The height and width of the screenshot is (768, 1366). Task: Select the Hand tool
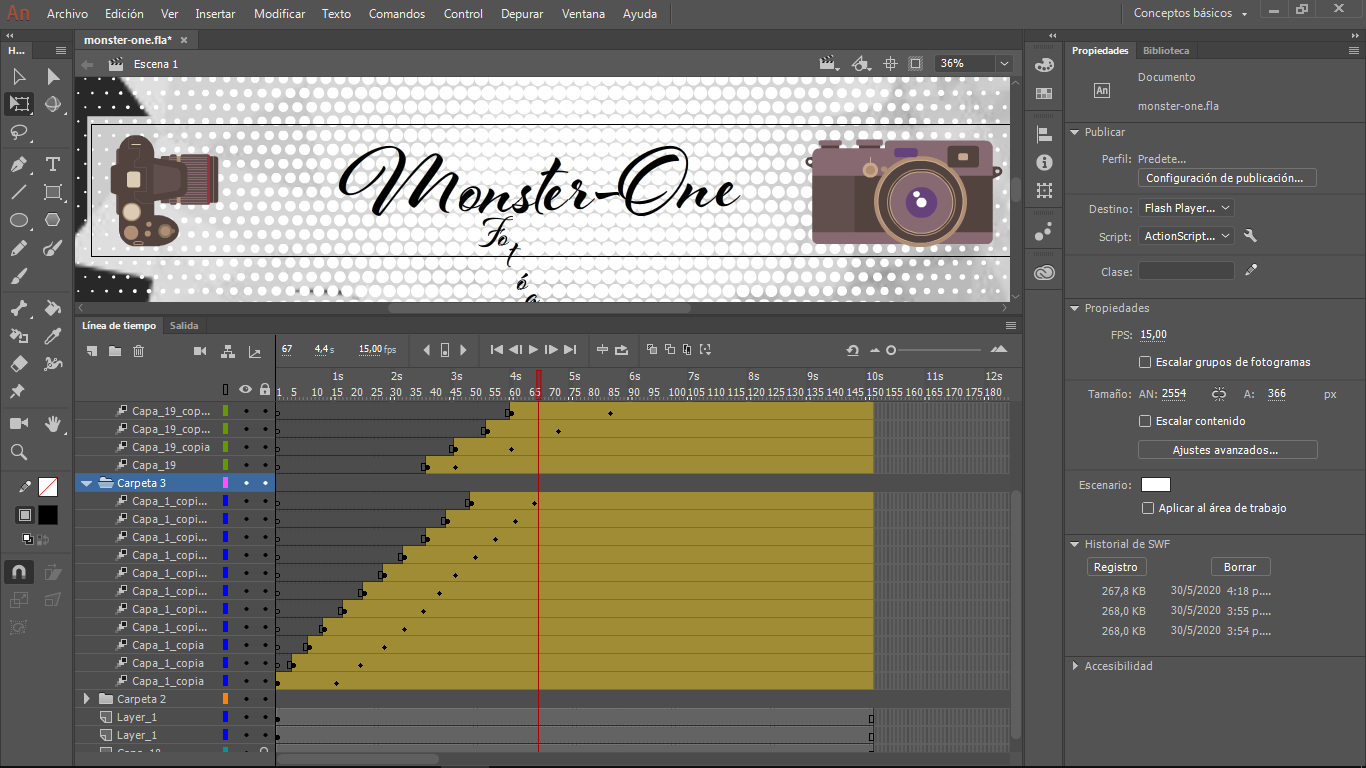click(x=53, y=424)
